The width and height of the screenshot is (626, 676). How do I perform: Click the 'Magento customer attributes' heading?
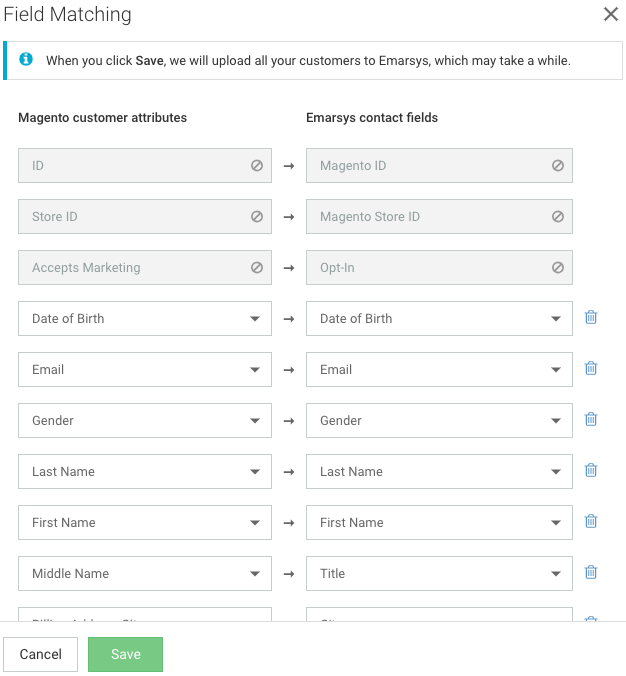coord(103,118)
